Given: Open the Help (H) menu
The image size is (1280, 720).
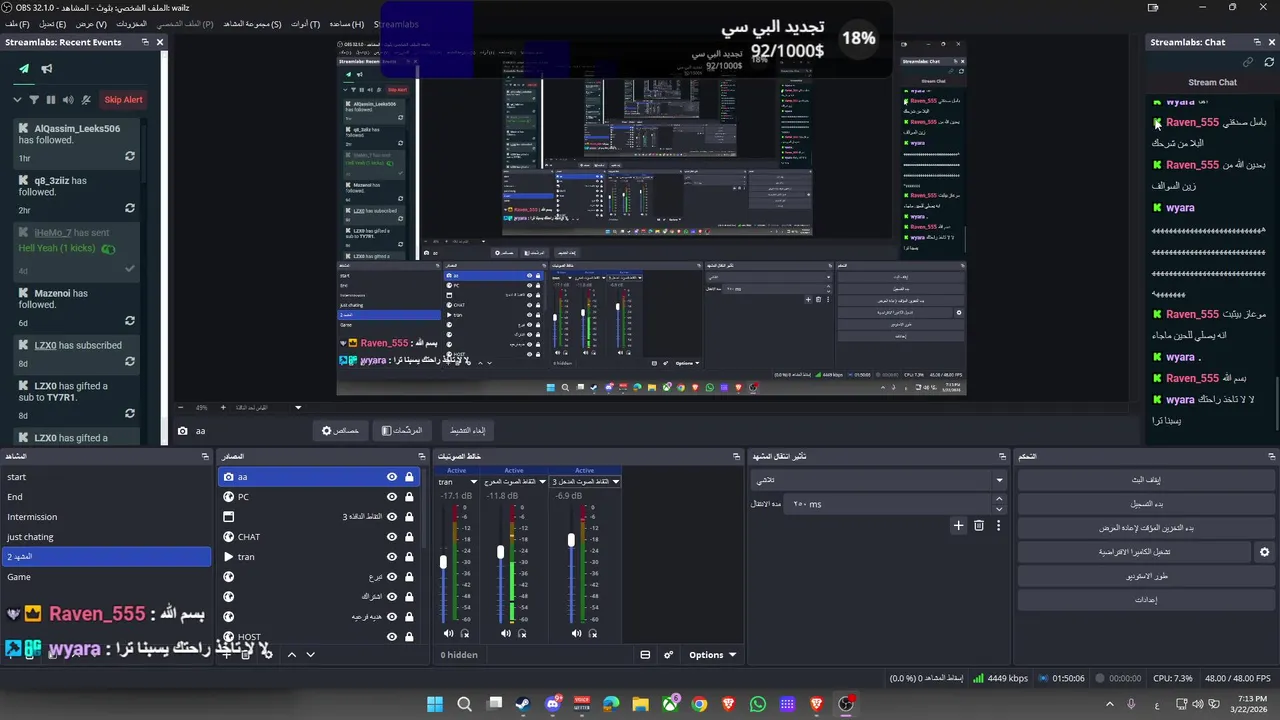Looking at the screenshot, I should pos(347,24).
